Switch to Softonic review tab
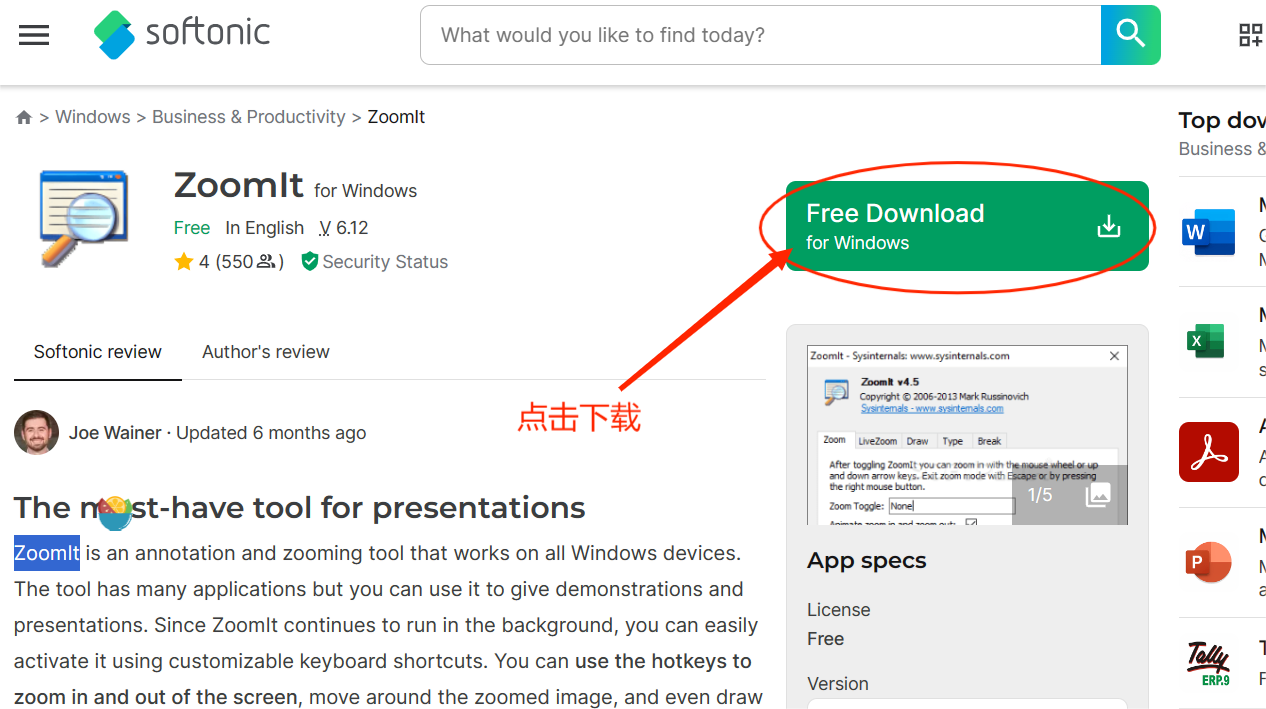The width and height of the screenshot is (1266, 709). tap(98, 352)
